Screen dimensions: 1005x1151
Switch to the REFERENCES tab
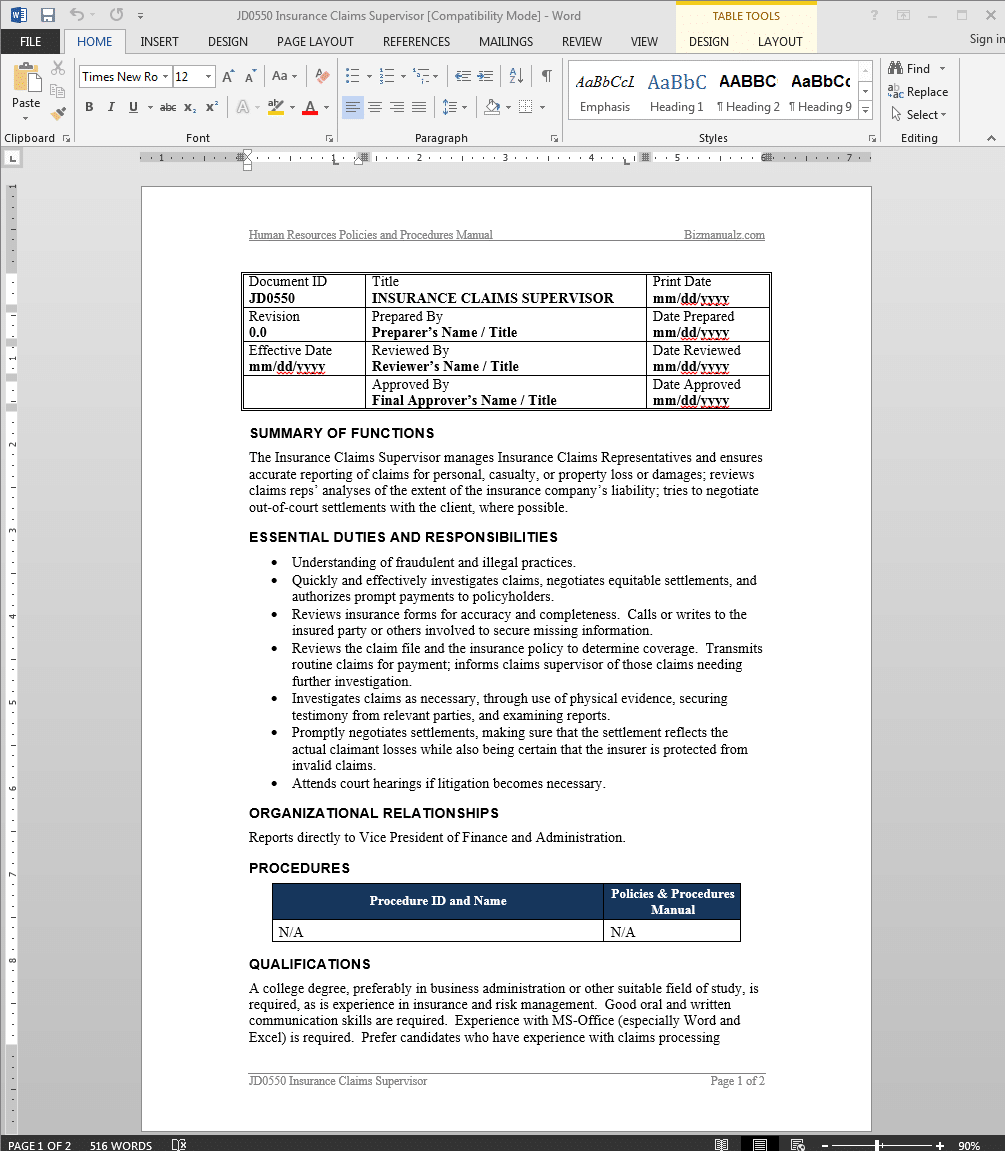[416, 42]
